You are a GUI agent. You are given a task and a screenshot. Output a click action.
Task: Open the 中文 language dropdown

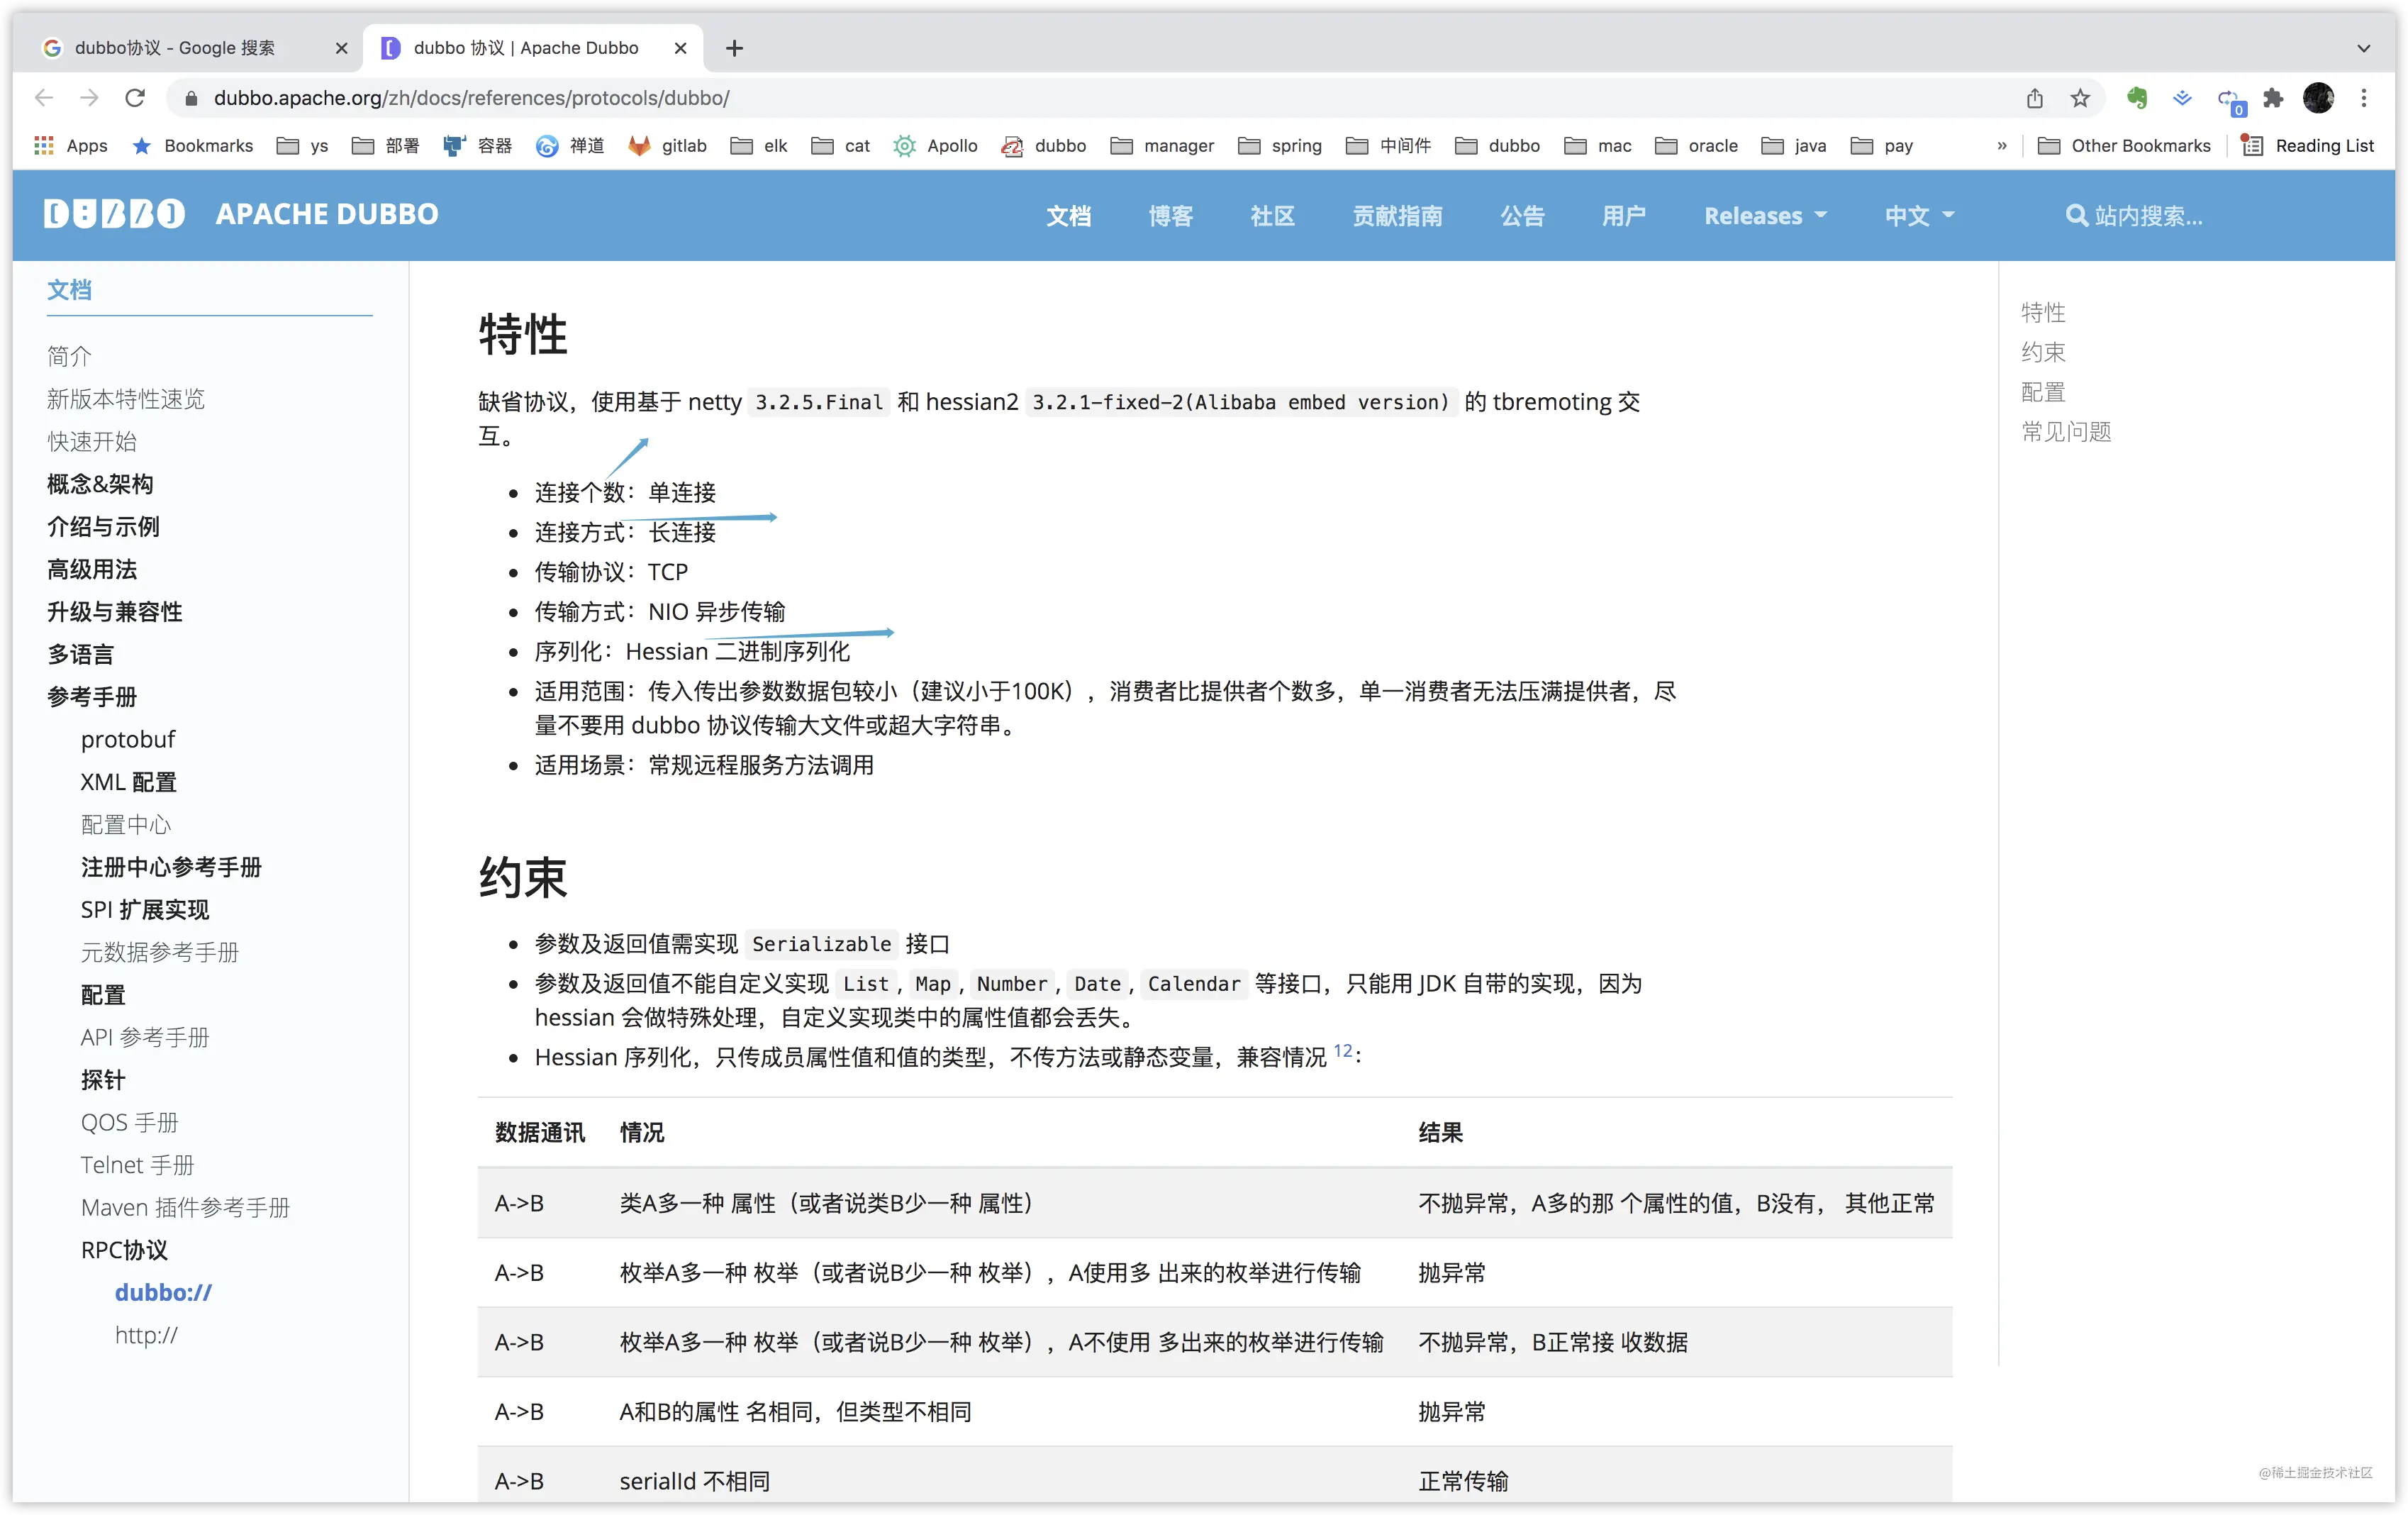[x=1919, y=216]
